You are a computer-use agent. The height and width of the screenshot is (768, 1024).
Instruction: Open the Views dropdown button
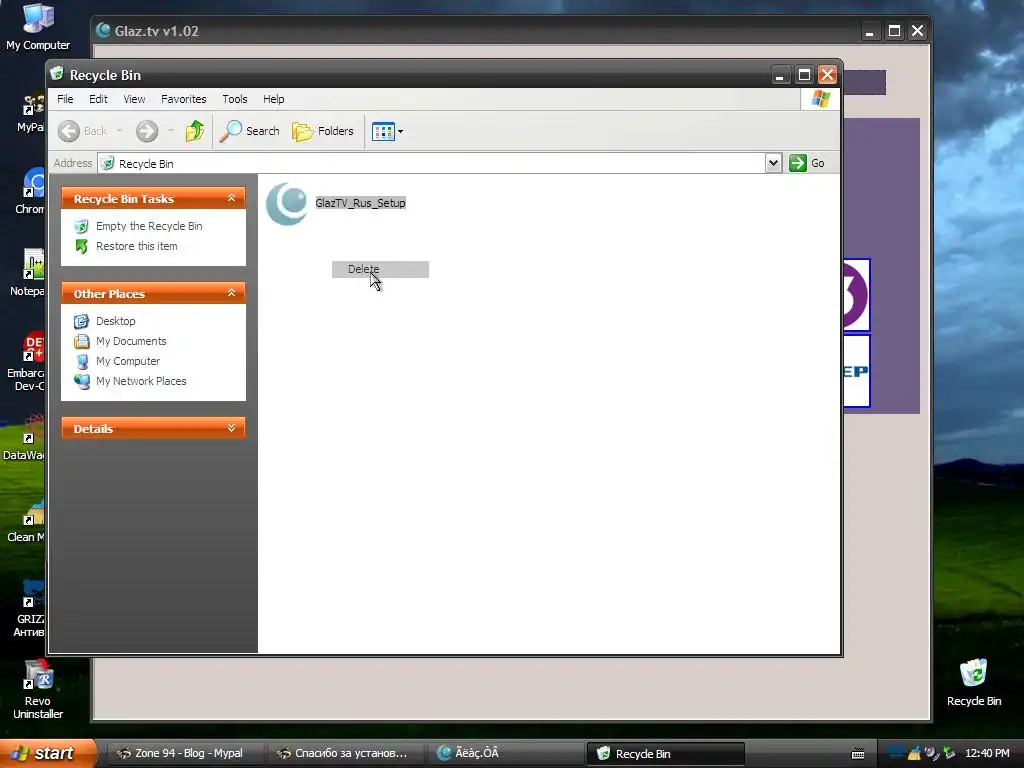pyautogui.click(x=387, y=131)
